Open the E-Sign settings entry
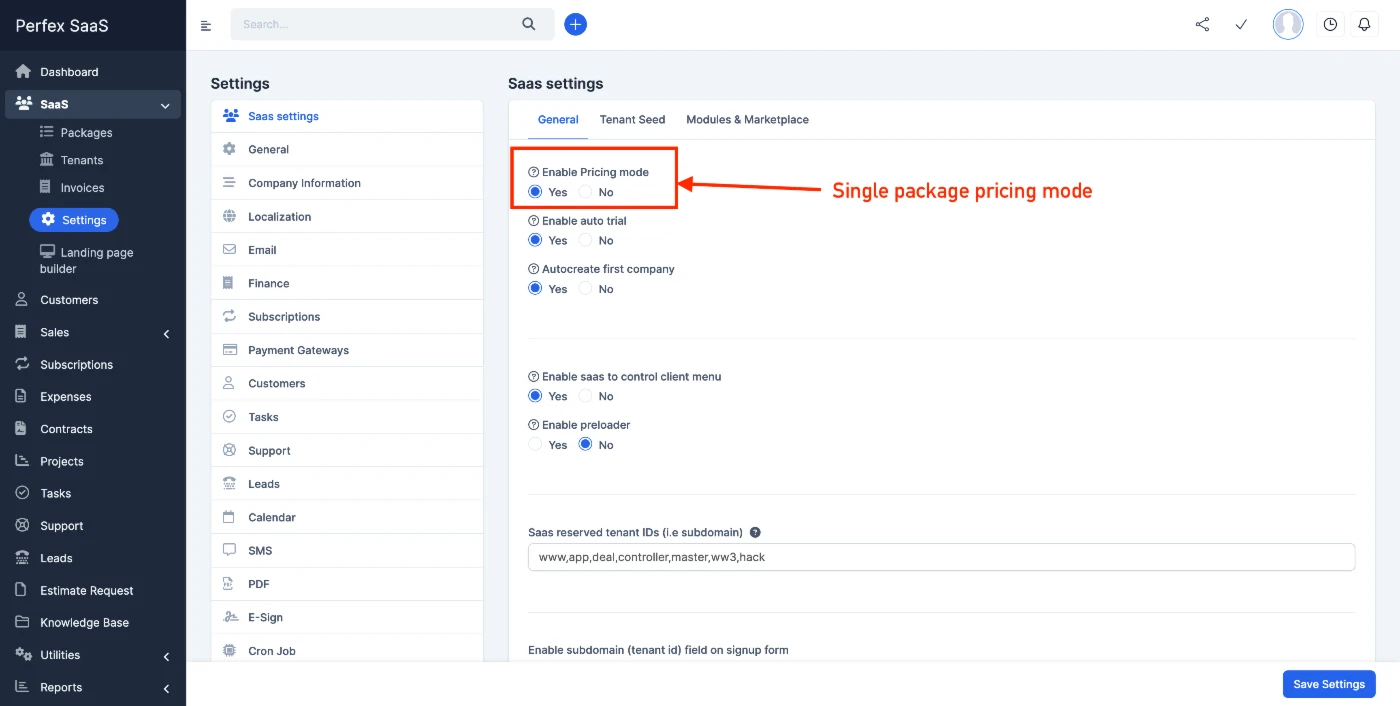1400x706 pixels. pyautogui.click(x=347, y=617)
